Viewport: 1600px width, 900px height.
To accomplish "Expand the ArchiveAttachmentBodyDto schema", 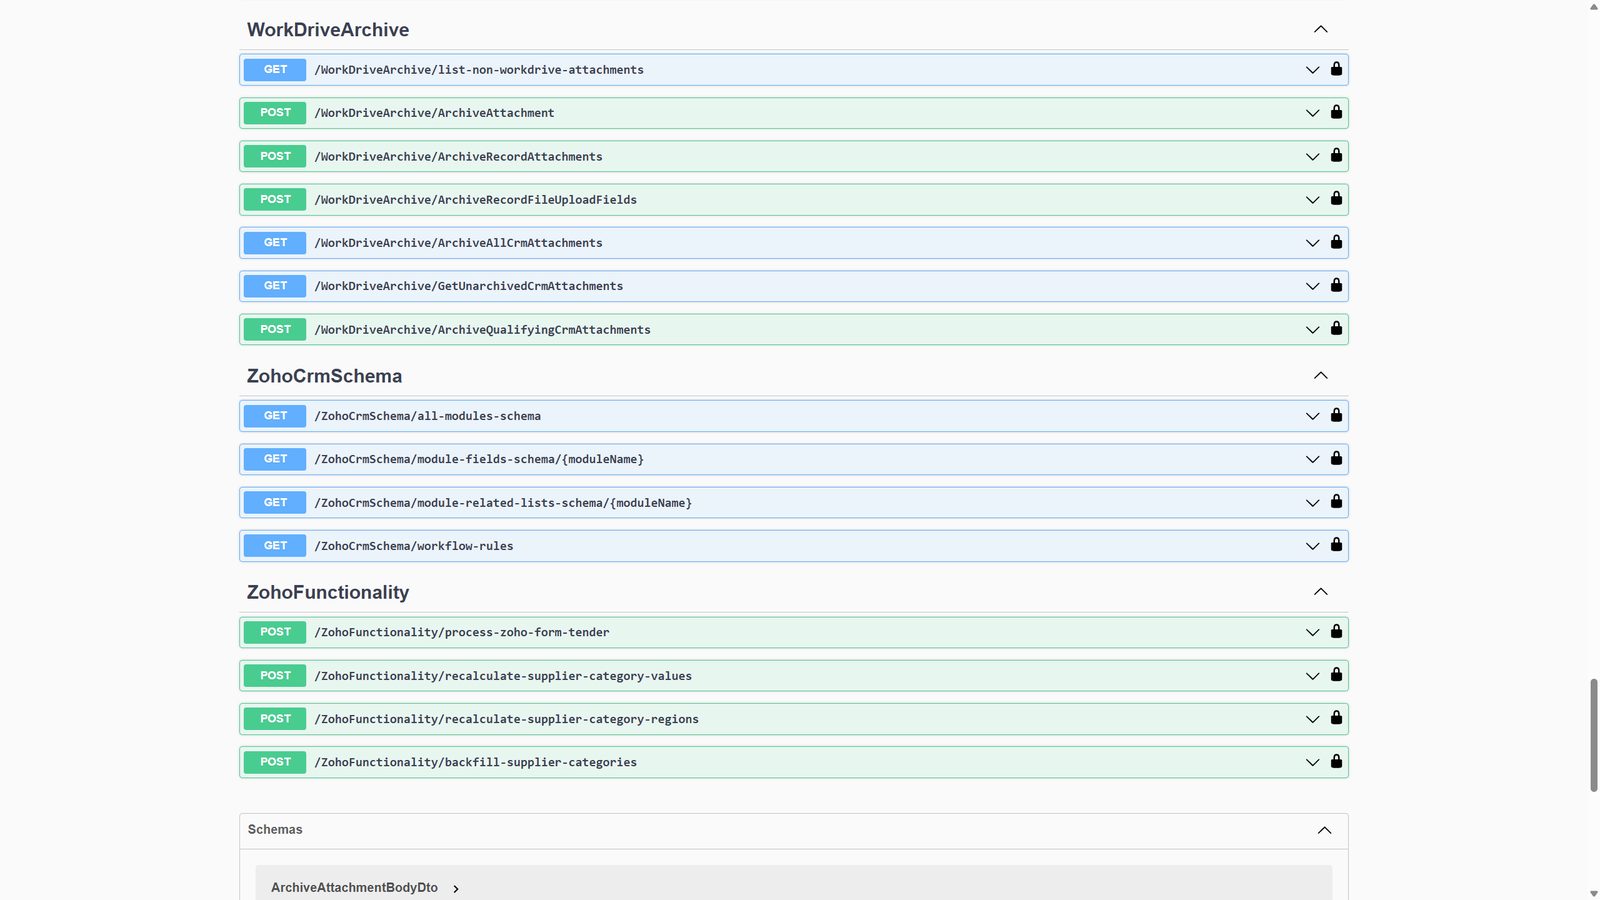I will pyautogui.click(x=456, y=888).
